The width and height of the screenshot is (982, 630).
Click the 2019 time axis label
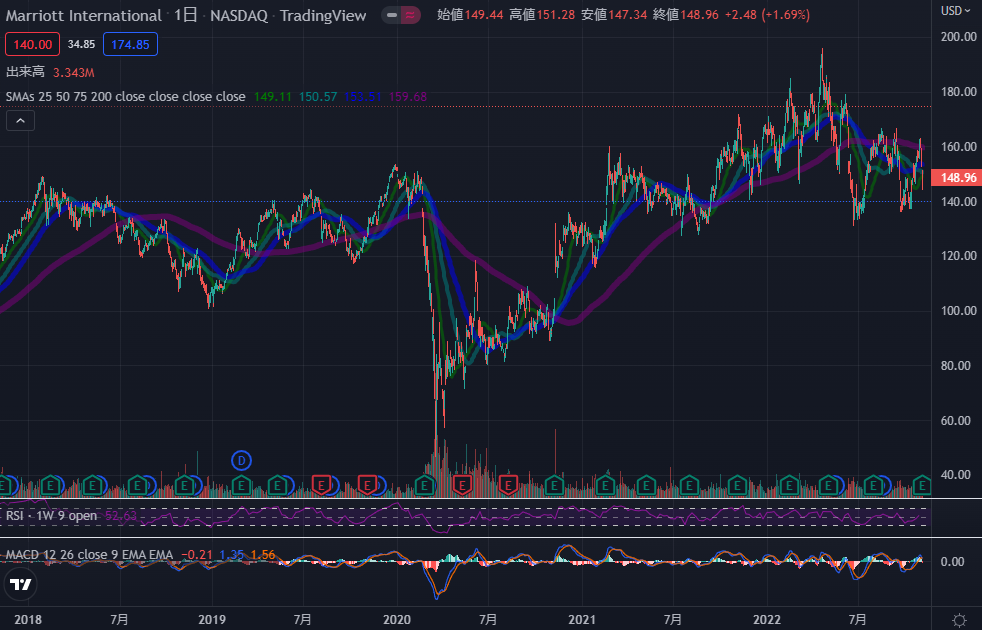coord(212,619)
